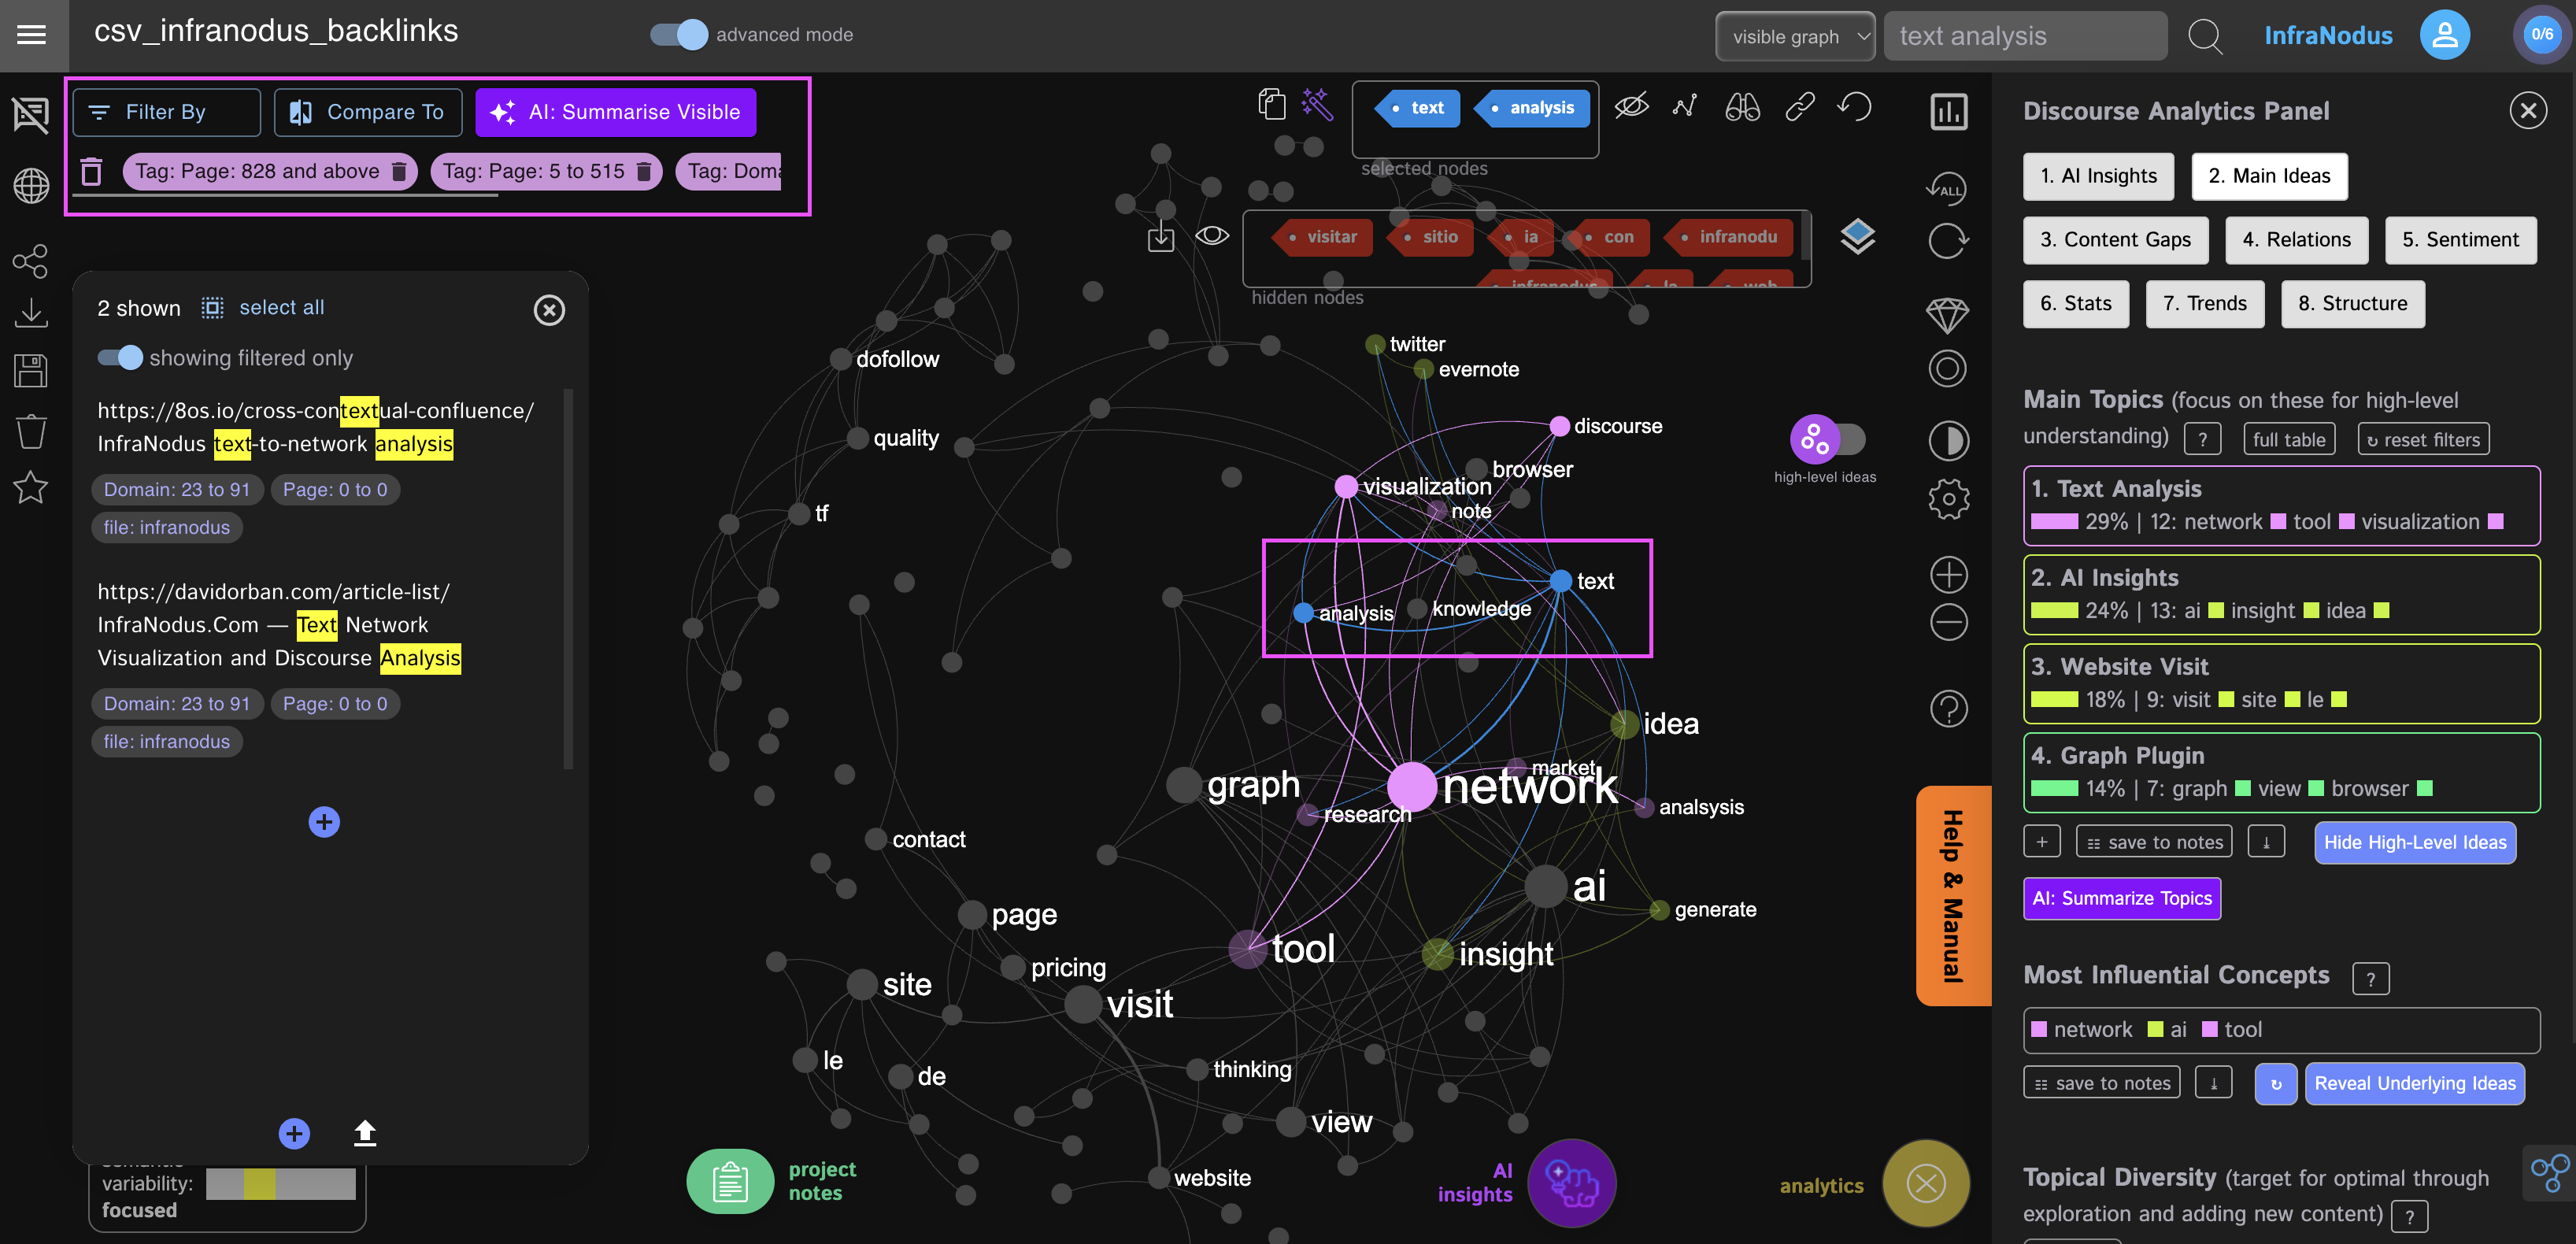
Task: Open the 0/6 progress badge
Action: pos(2541,35)
